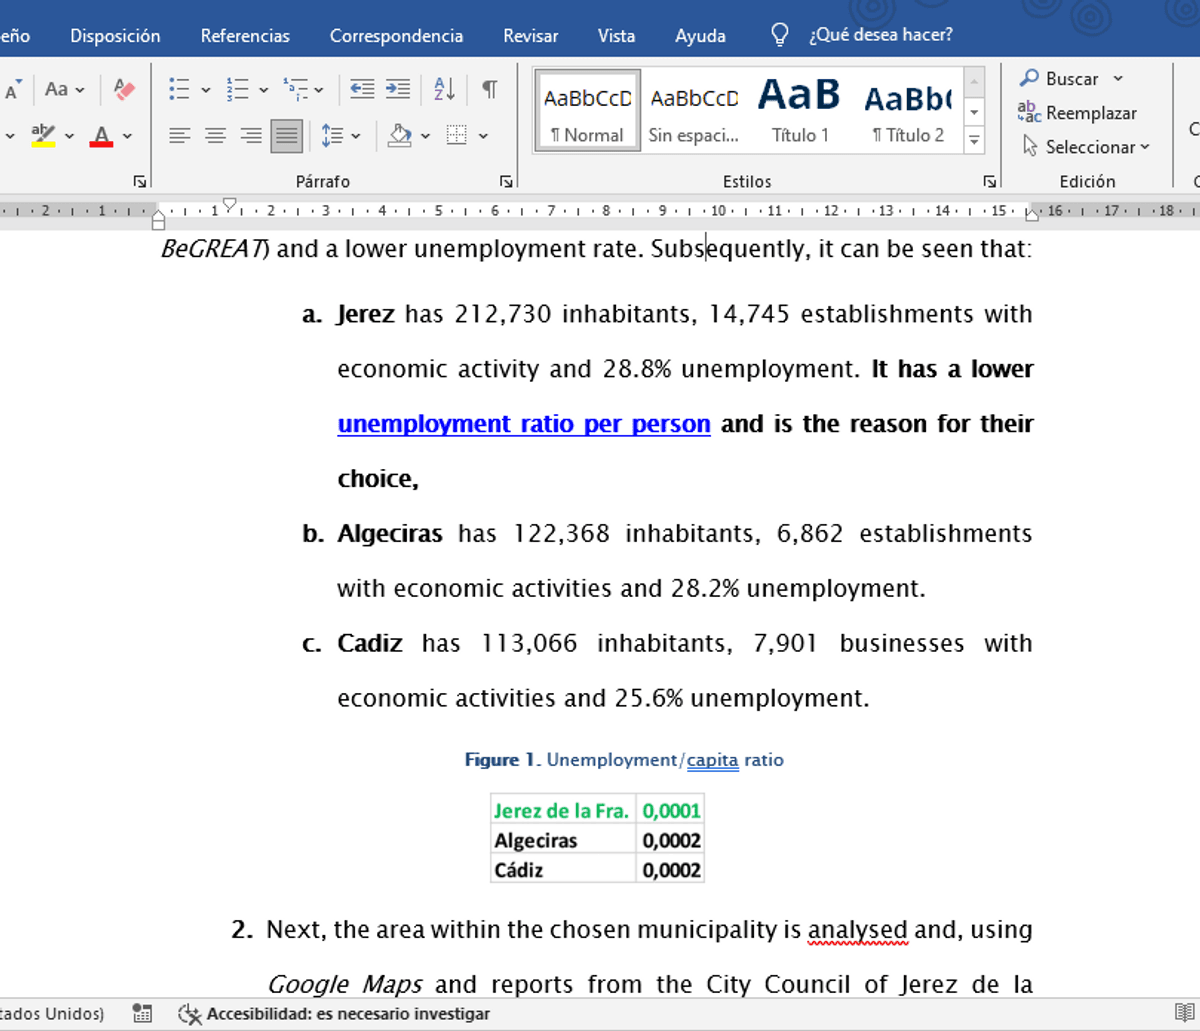Image resolution: width=1200 pixels, height=1031 pixels.
Task: Click the shading paint bucket icon
Action: (400, 135)
